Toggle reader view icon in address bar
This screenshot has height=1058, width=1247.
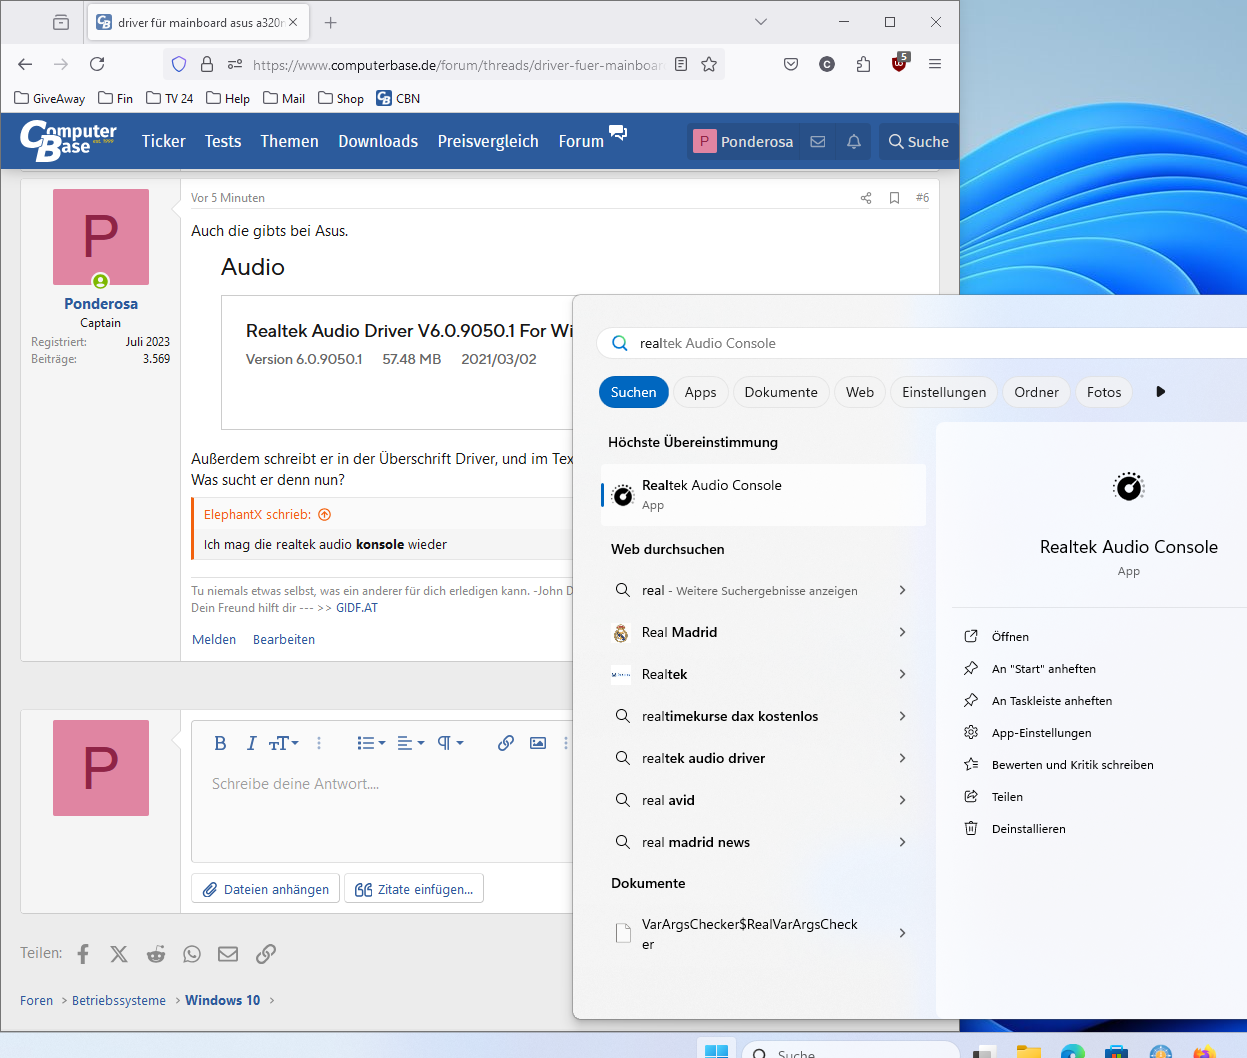point(681,64)
